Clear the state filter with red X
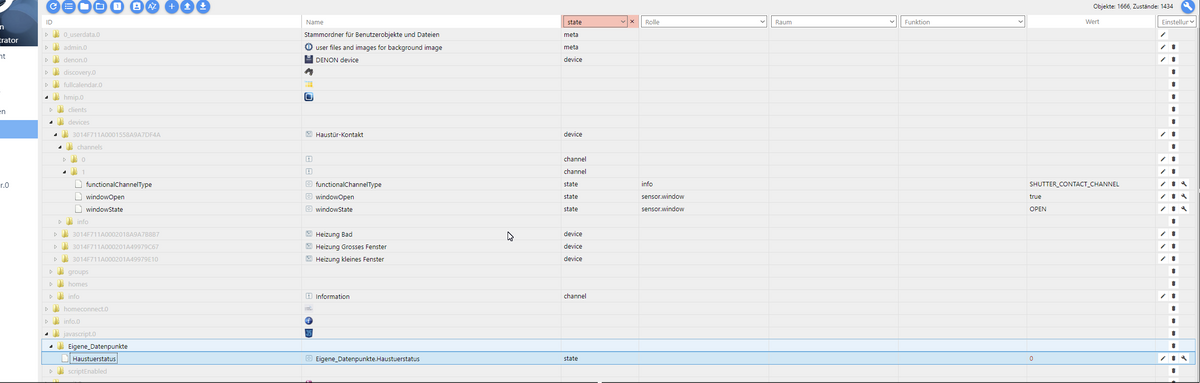Screen dimensions: 1200x383 click(632, 21)
